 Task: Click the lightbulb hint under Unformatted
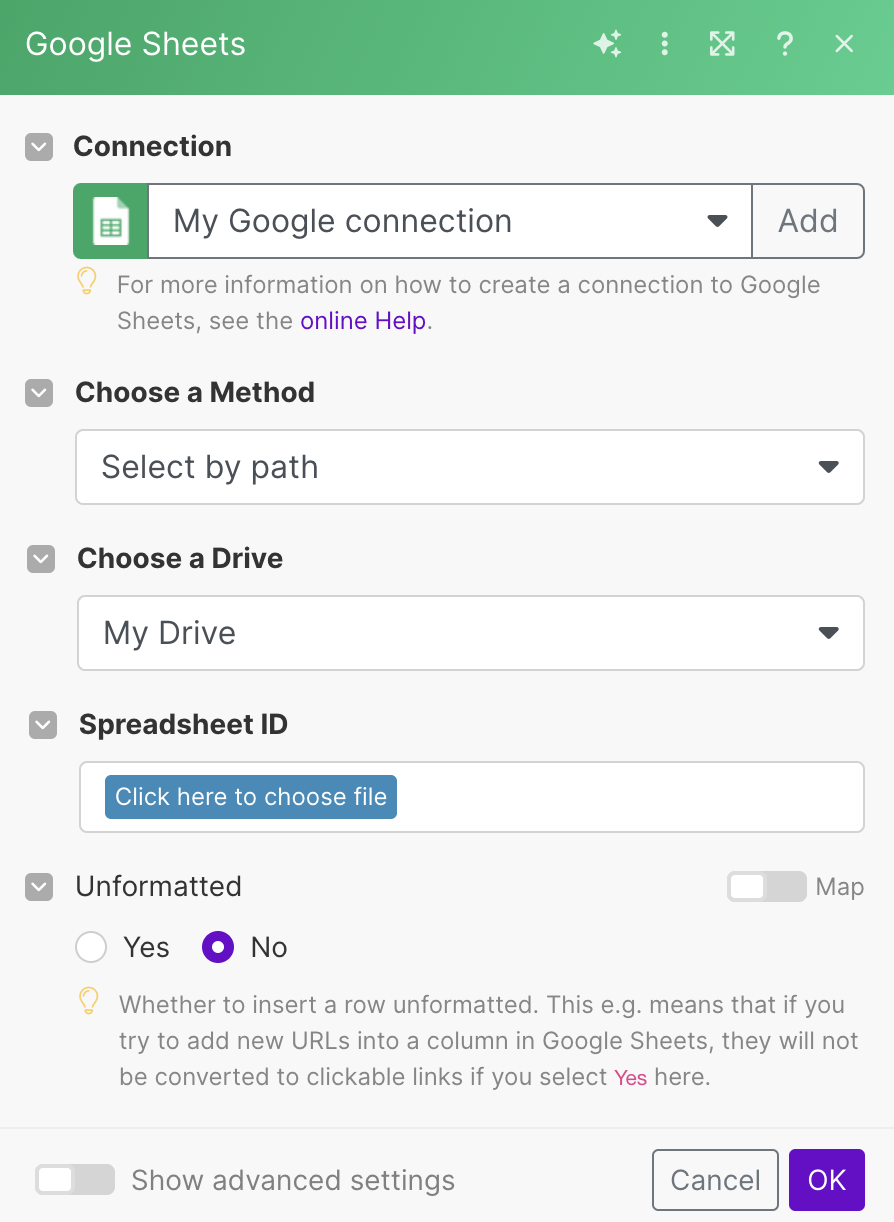click(x=89, y=1001)
